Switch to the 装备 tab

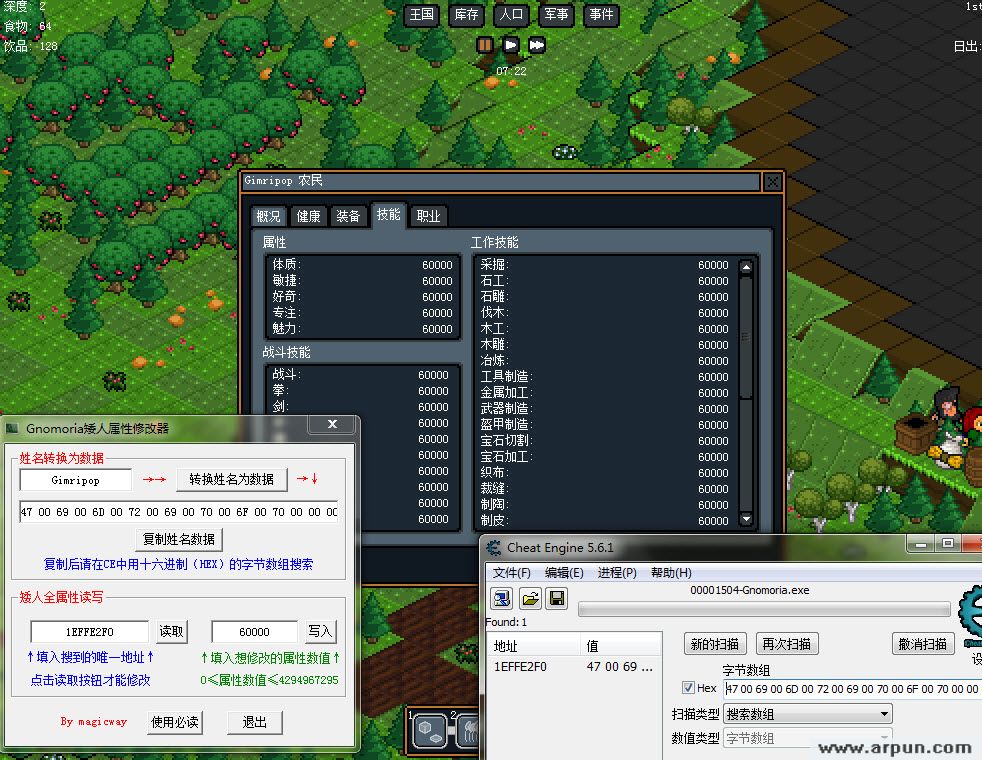tap(348, 216)
